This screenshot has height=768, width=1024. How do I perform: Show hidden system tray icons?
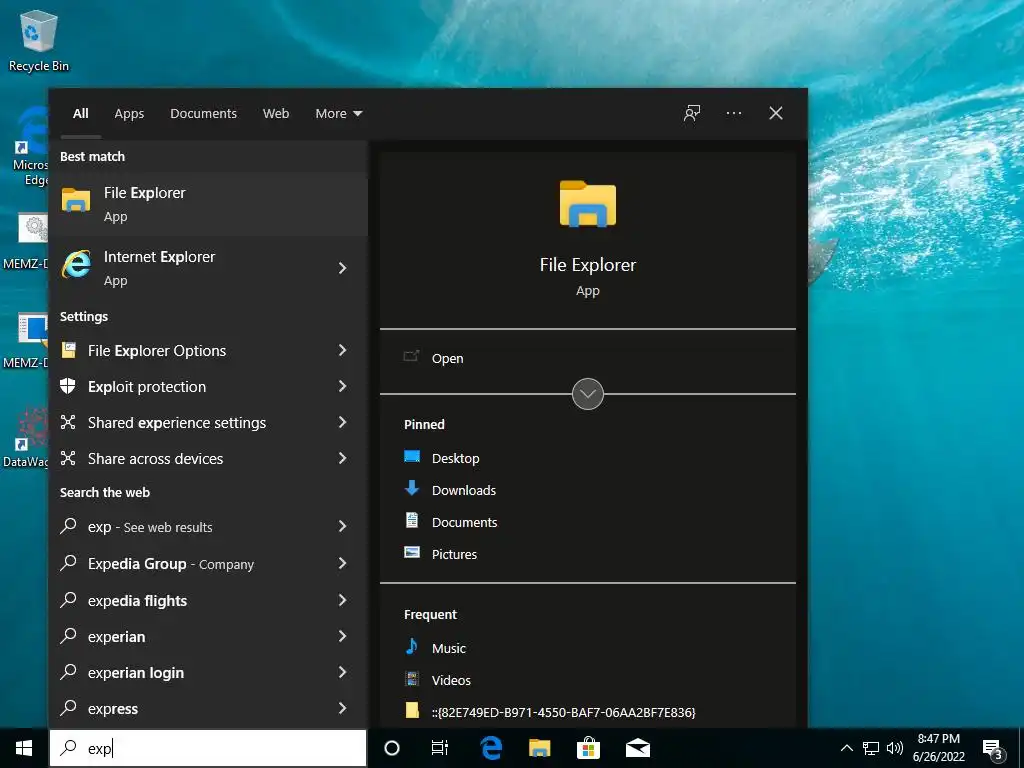[846, 748]
